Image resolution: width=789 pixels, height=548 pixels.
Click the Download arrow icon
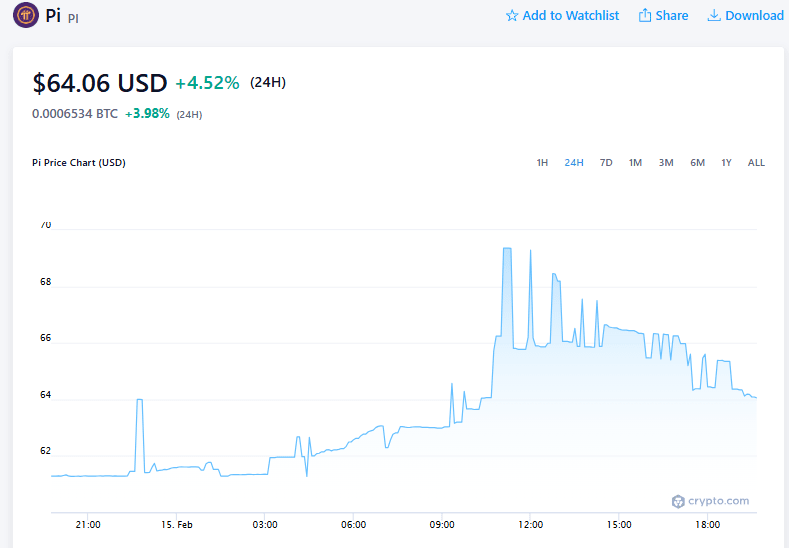click(x=714, y=16)
